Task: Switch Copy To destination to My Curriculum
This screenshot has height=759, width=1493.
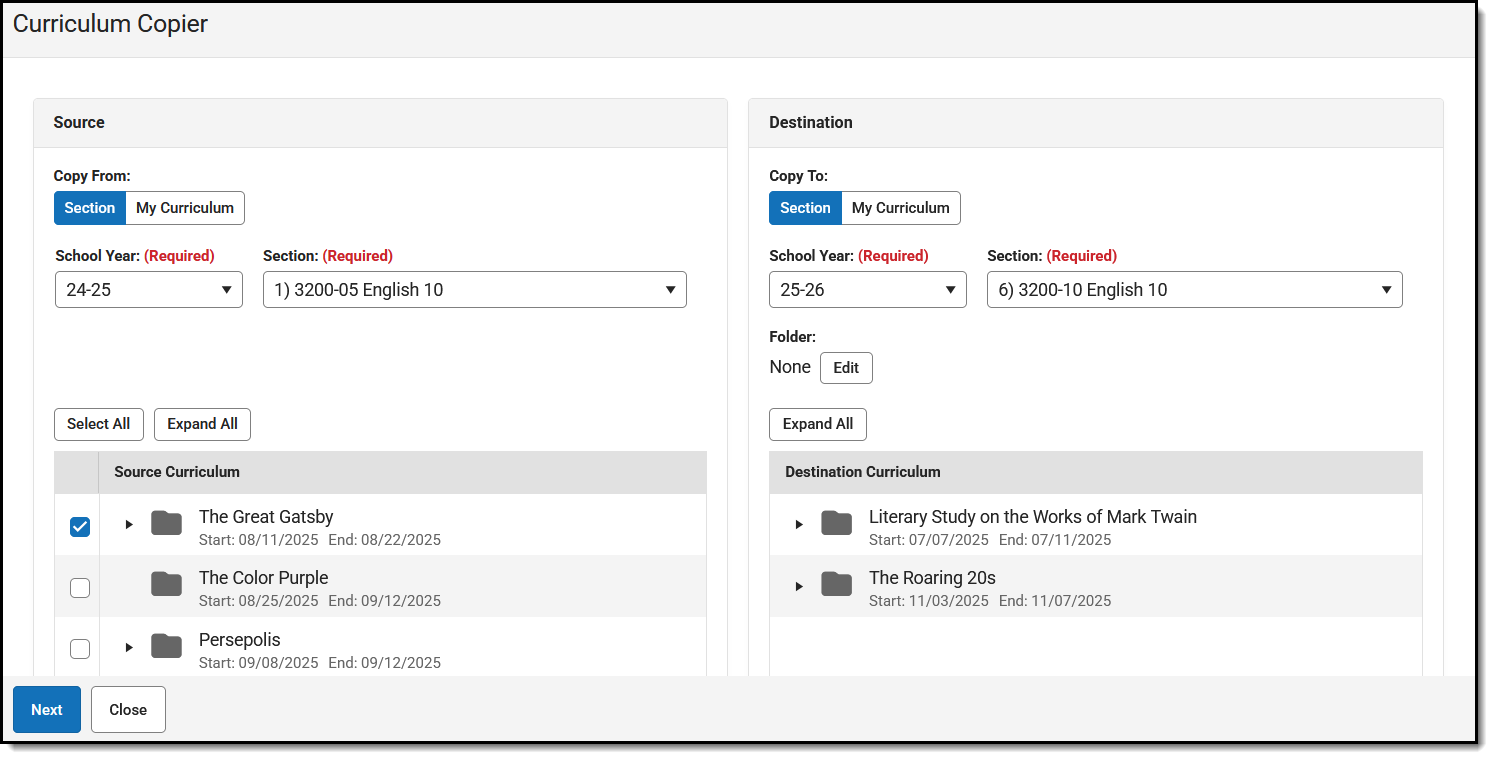Action: coord(900,207)
